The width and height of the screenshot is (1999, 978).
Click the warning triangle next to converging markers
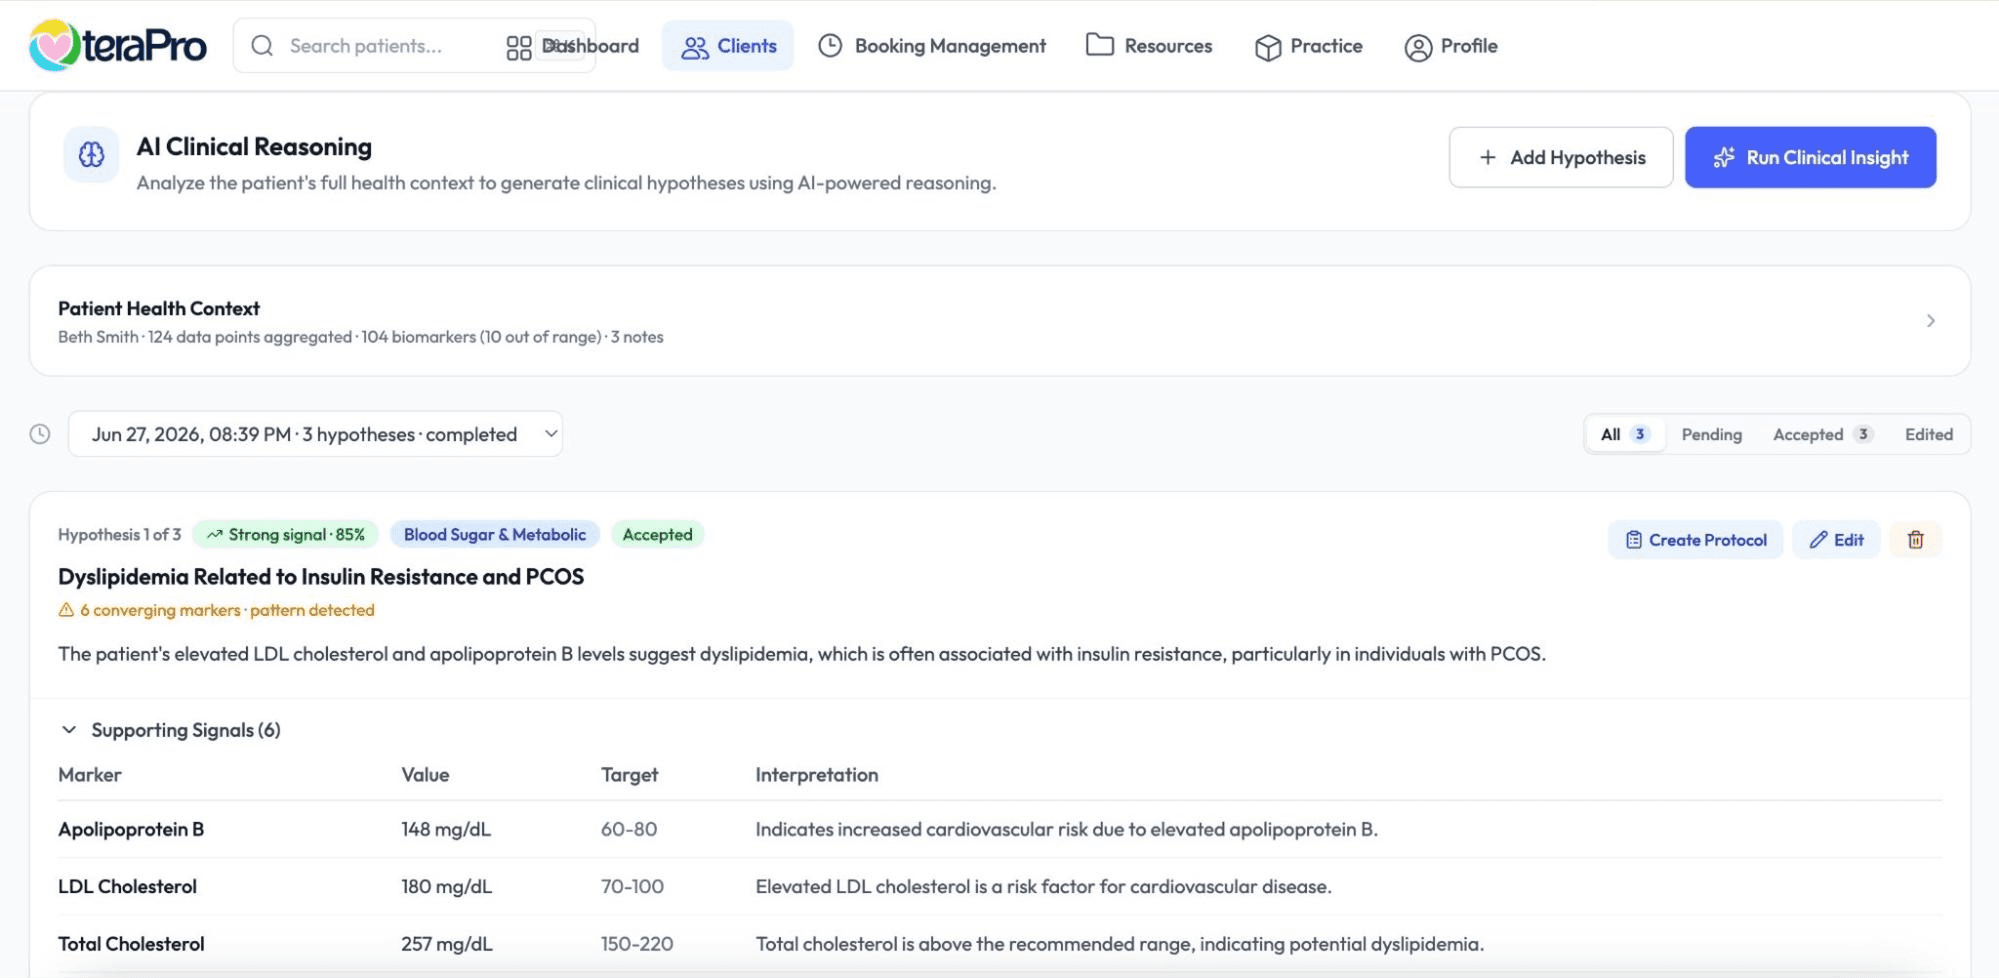pos(66,610)
